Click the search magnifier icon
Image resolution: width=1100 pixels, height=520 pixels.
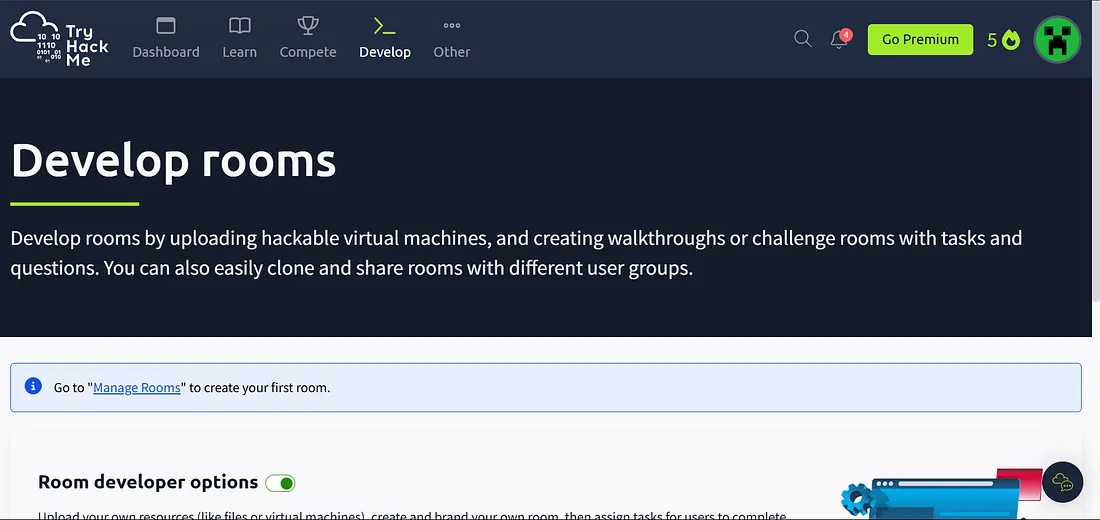click(x=803, y=39)
